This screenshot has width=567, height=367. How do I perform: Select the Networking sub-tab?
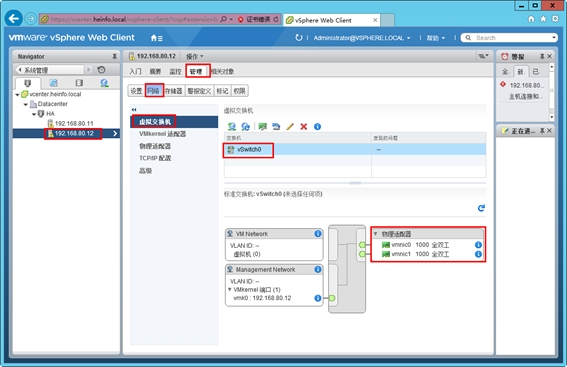(154, 91)
